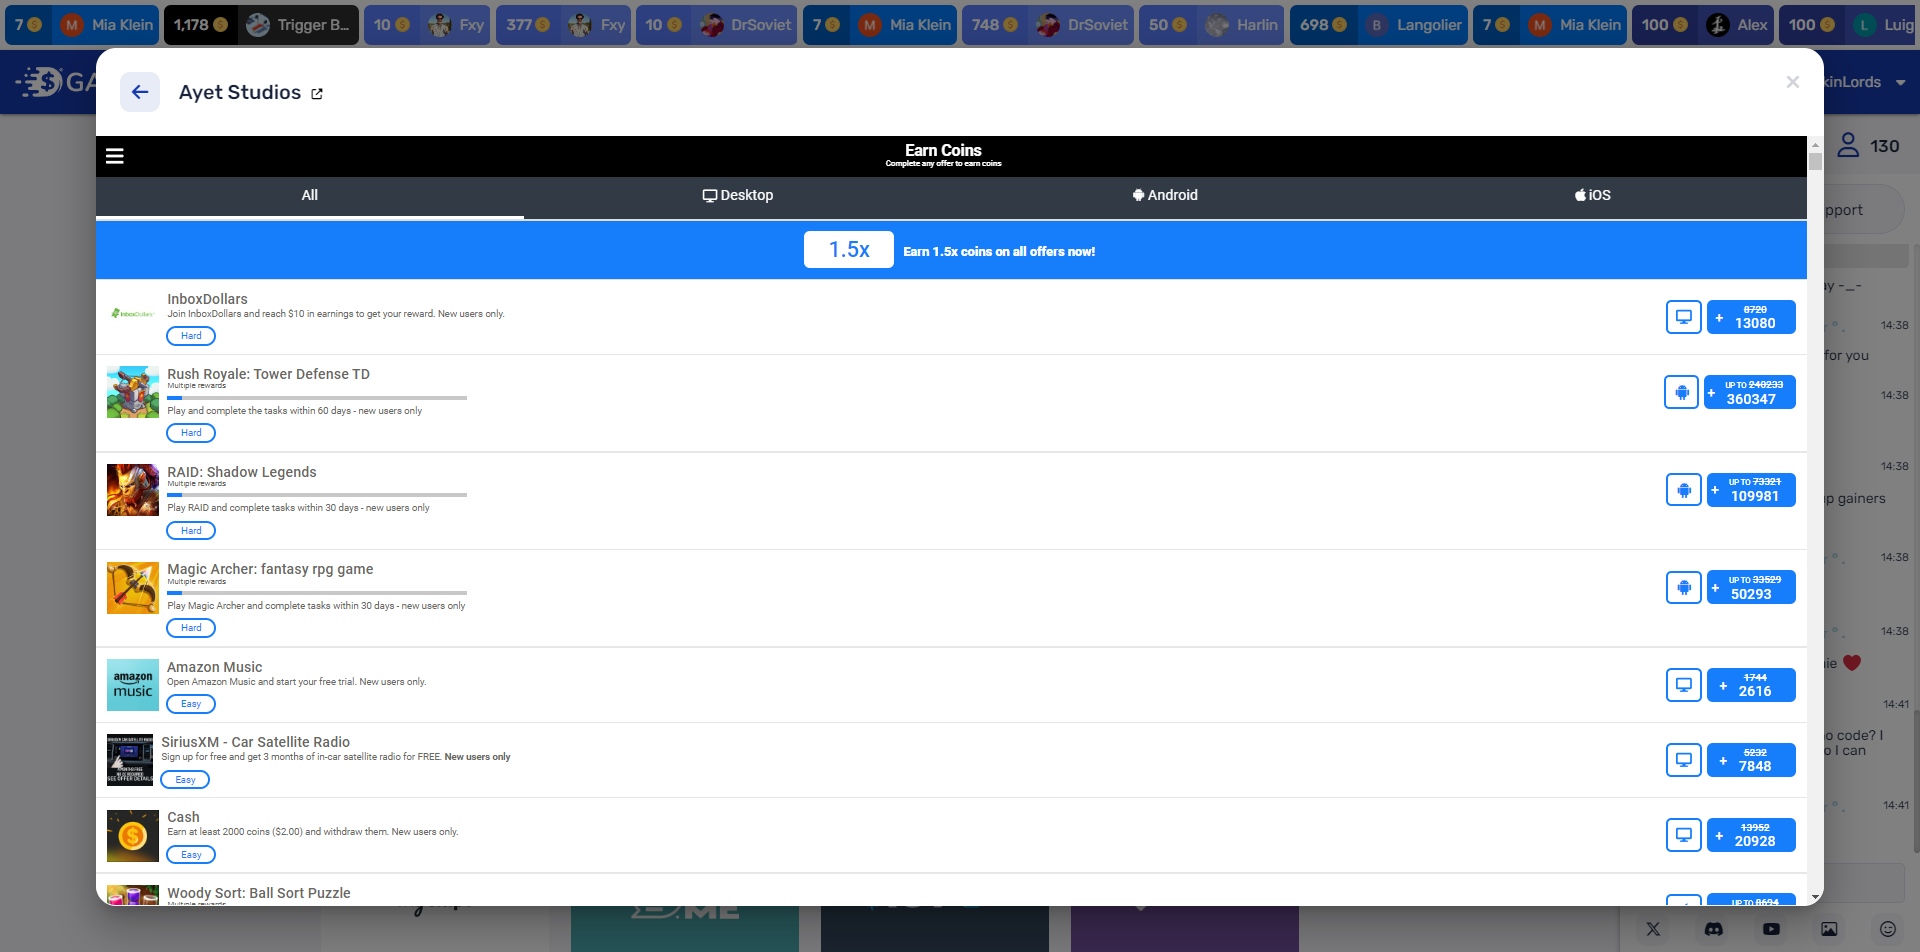Claim the 109981 coin RAID reward
This screenshot has height=952, width=1920.
[1751, 490]
